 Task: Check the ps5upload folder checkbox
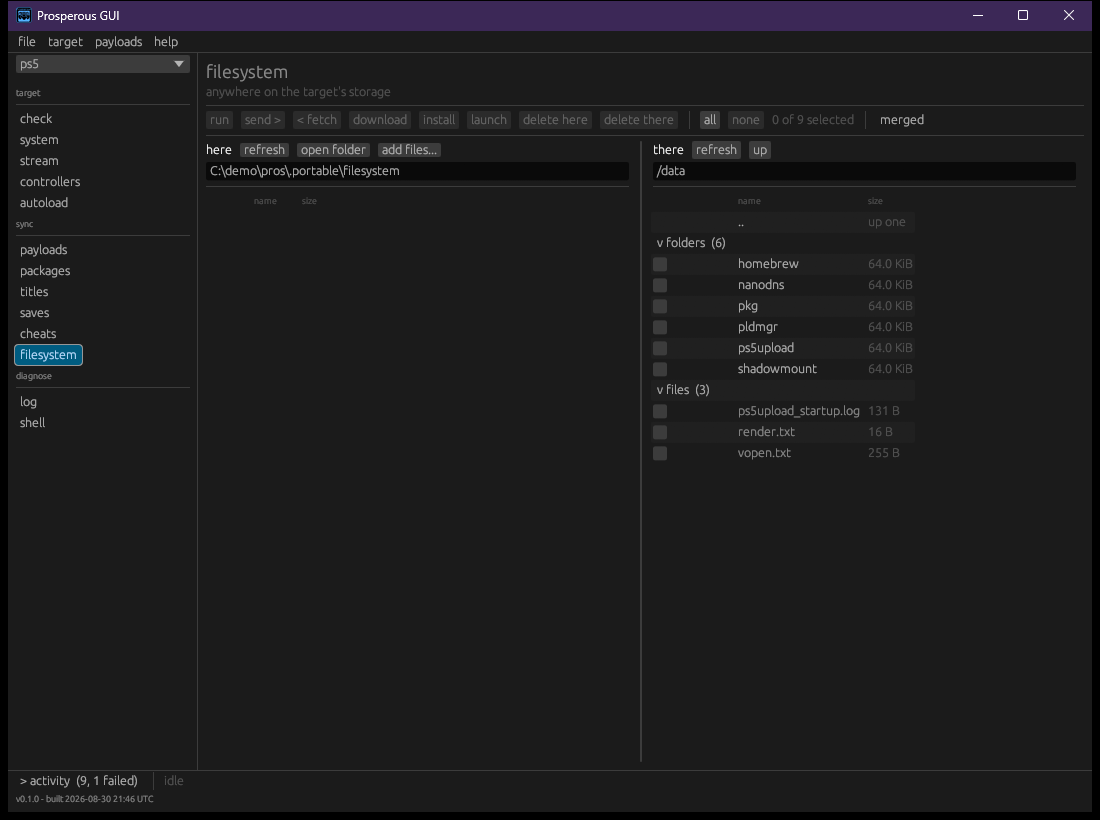(660, 349)
